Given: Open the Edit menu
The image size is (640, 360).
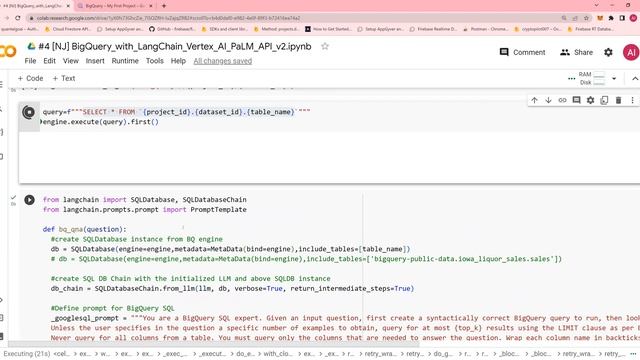Looking at the screenshot, I should (x=49, y=61).
